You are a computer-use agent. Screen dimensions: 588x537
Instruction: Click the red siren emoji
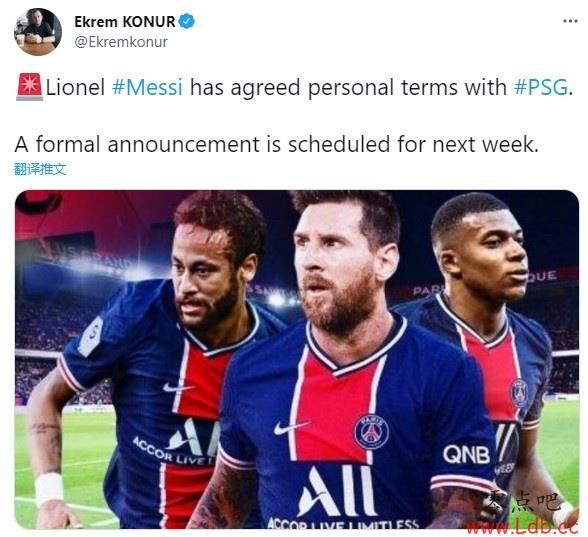click(x=29, y=87)
